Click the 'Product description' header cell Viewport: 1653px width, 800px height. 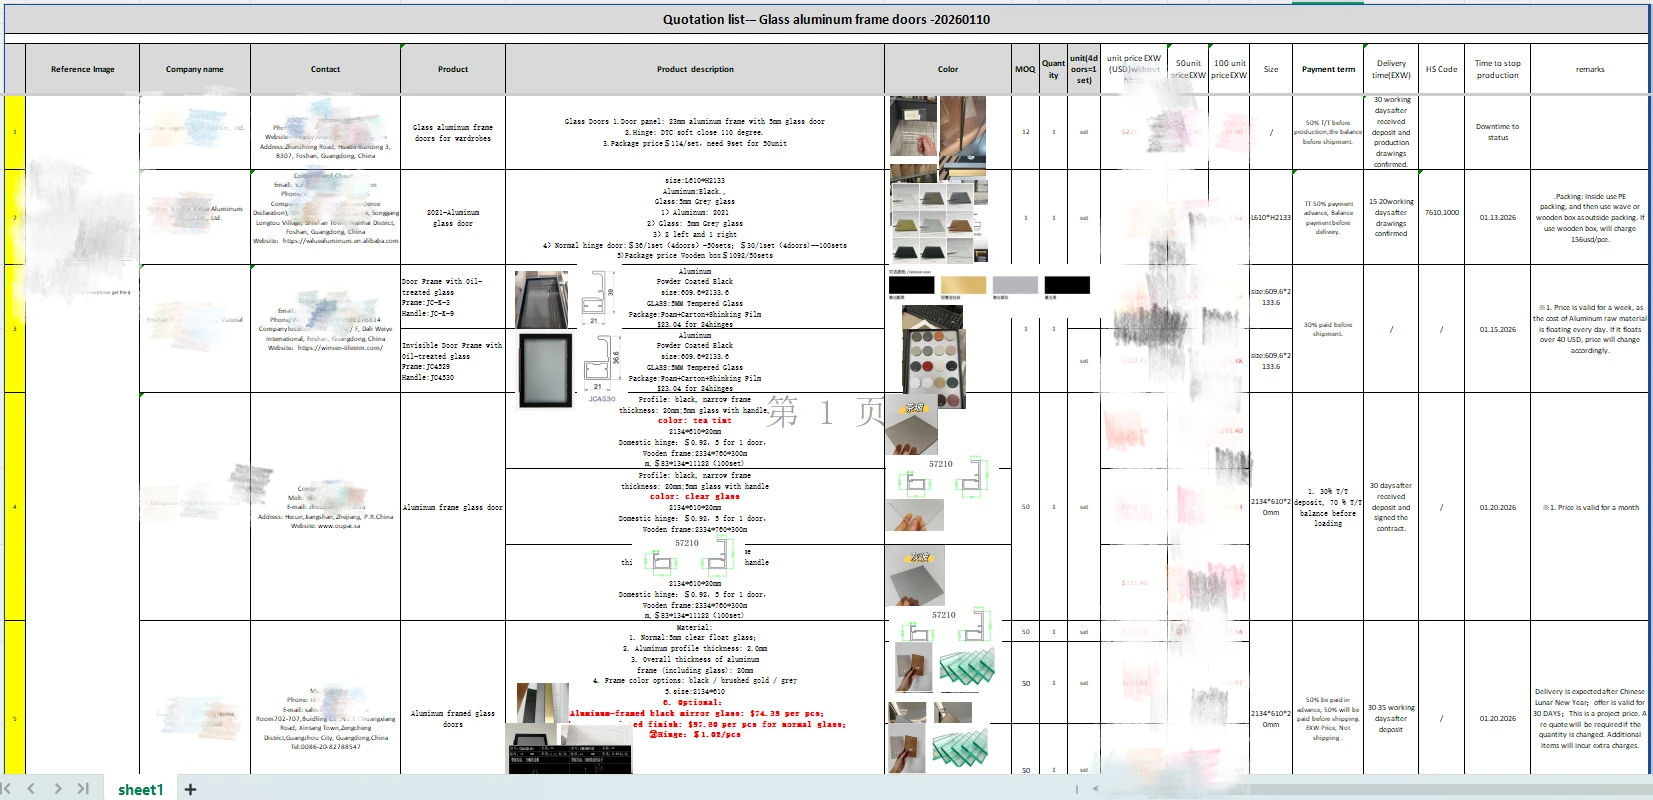click(695, 69)
